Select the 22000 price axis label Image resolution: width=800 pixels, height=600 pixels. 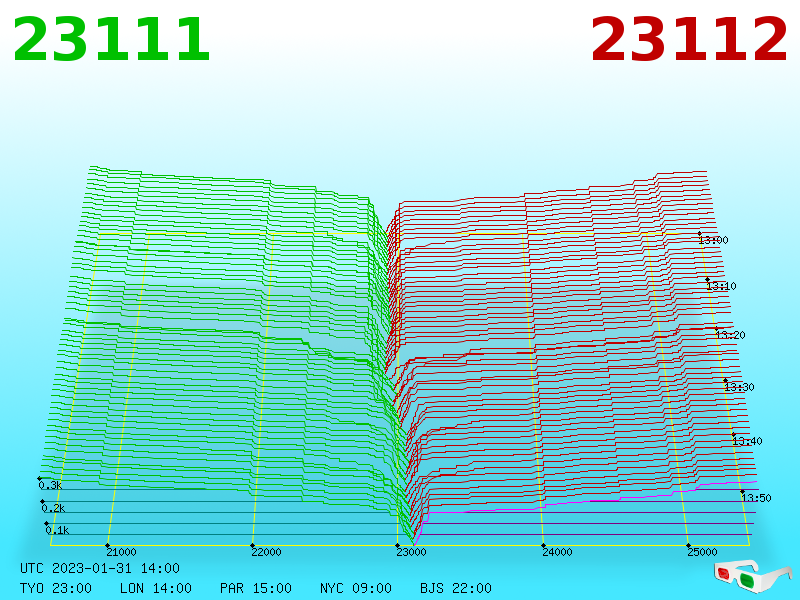pos(266,552)
